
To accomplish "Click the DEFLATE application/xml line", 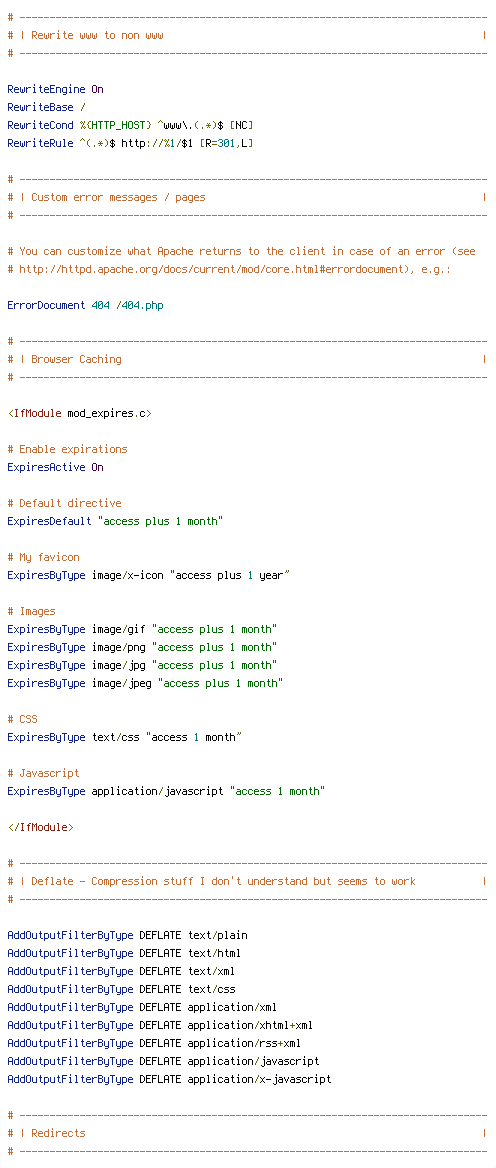I will 142,1007.
